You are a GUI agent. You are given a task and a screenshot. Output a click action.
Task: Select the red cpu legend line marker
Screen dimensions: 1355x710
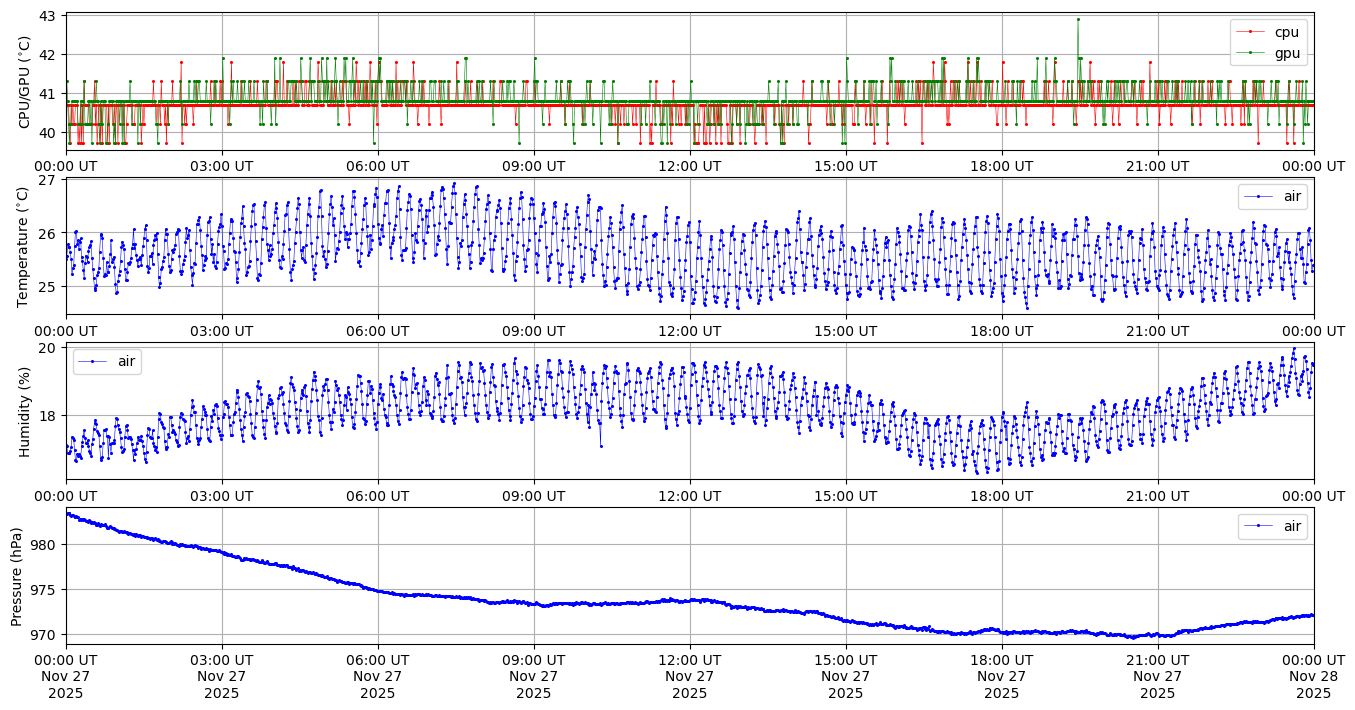tap(1250, 32)
